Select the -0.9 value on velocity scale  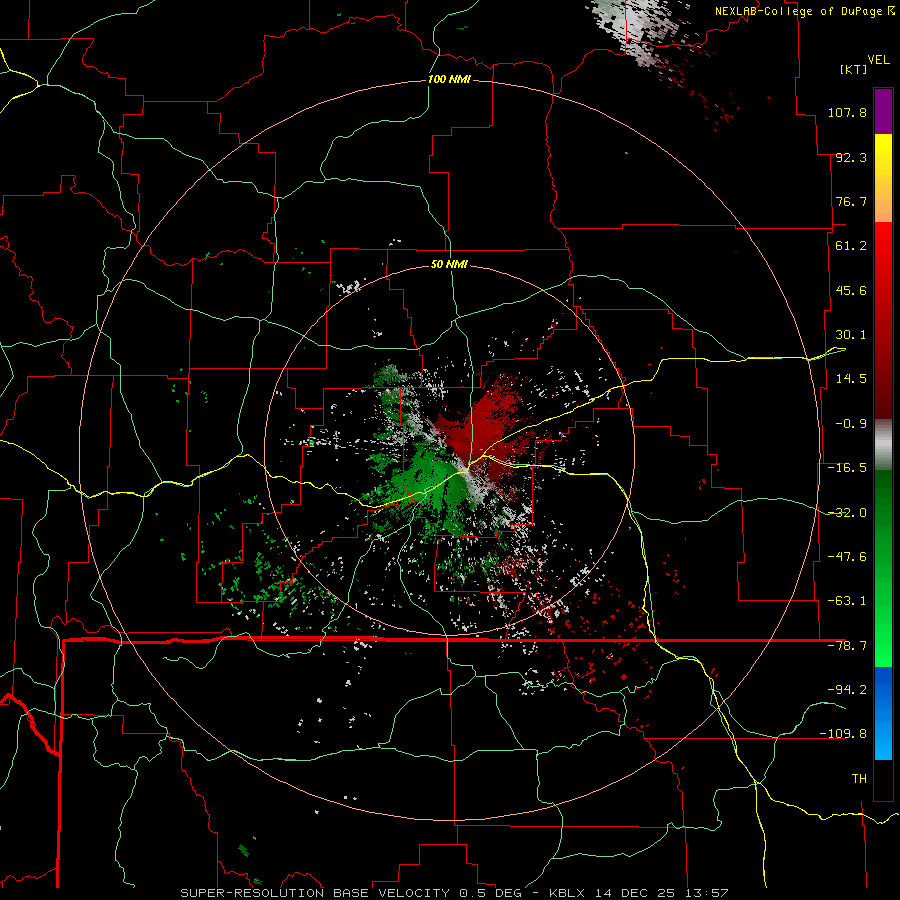point(851,424)
